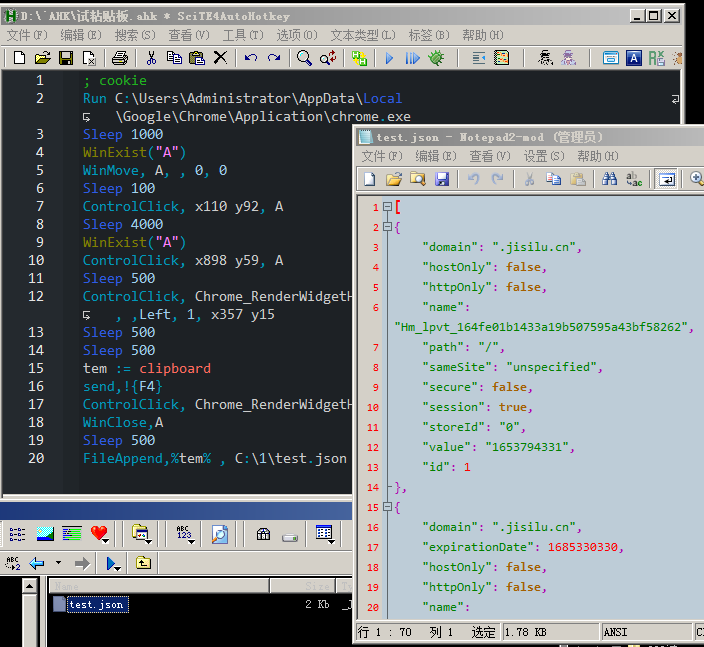The image size is (704, 647).
Task: Open the 工具(T) menu in SciTE
Action: 242,35
